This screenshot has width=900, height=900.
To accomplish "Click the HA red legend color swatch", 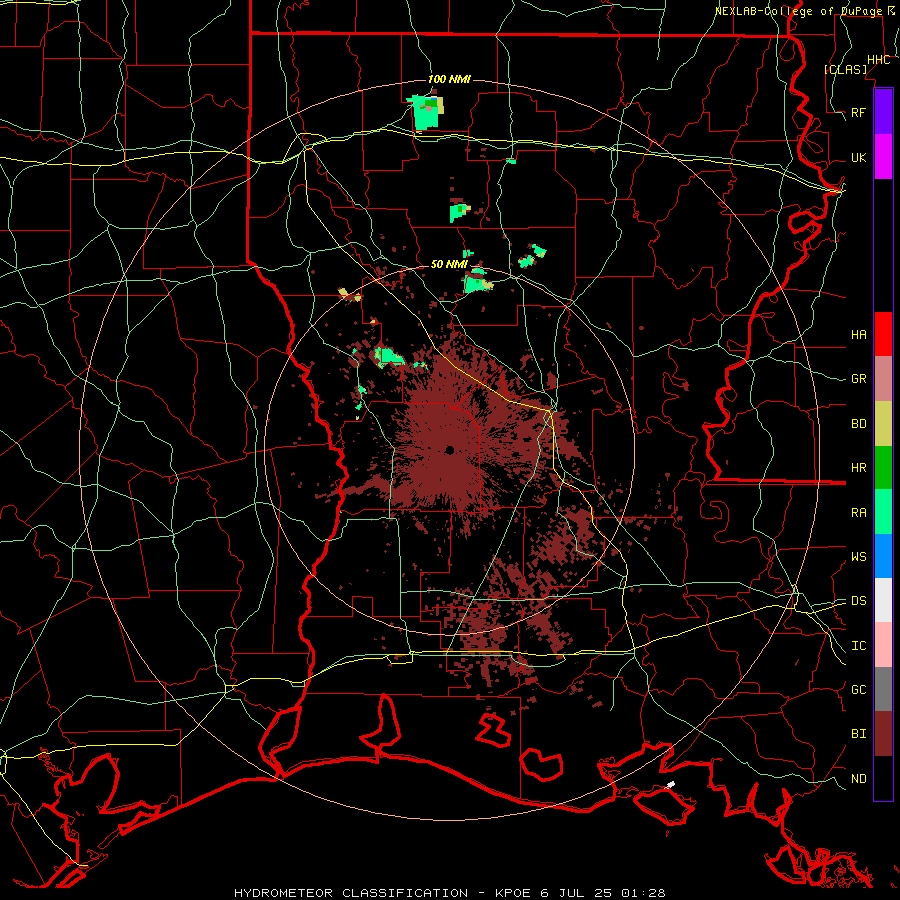I will [883, 334].
